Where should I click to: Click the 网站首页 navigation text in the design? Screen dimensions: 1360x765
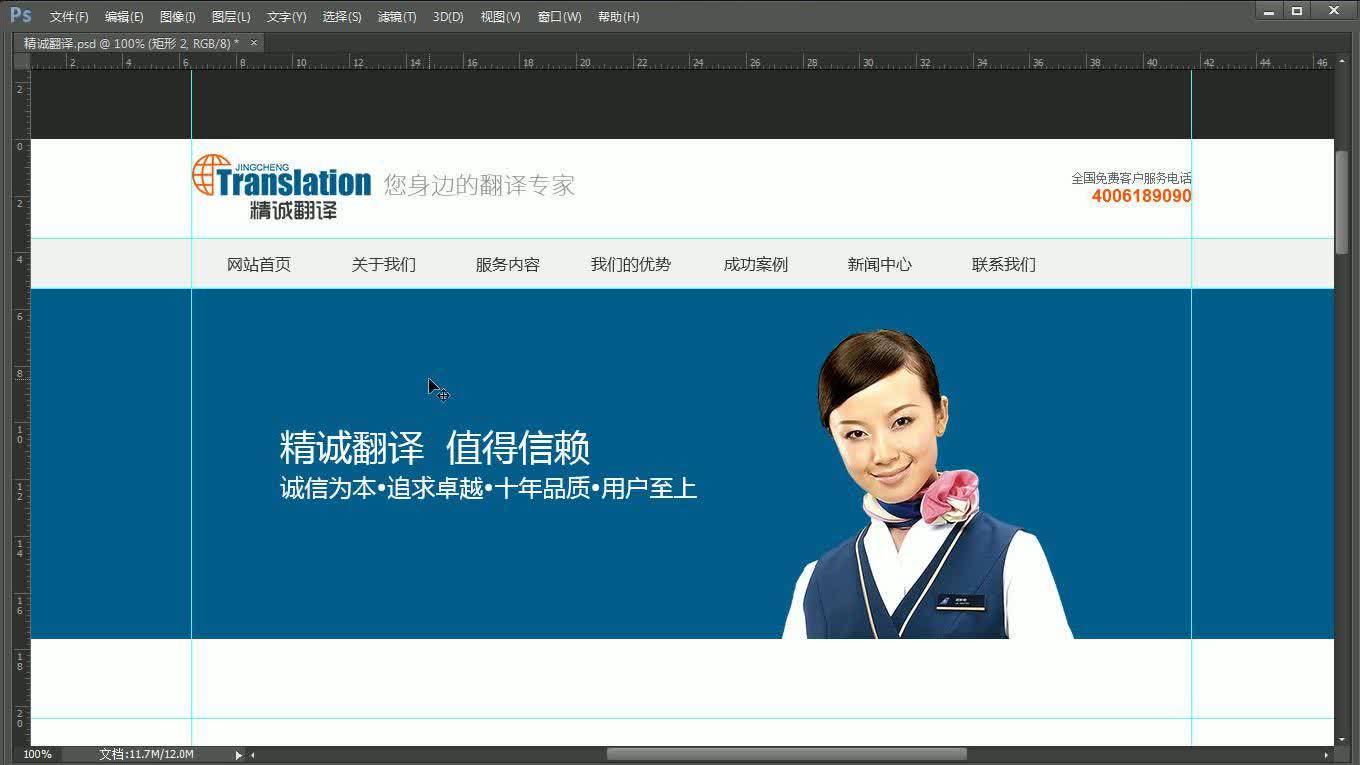259,264
